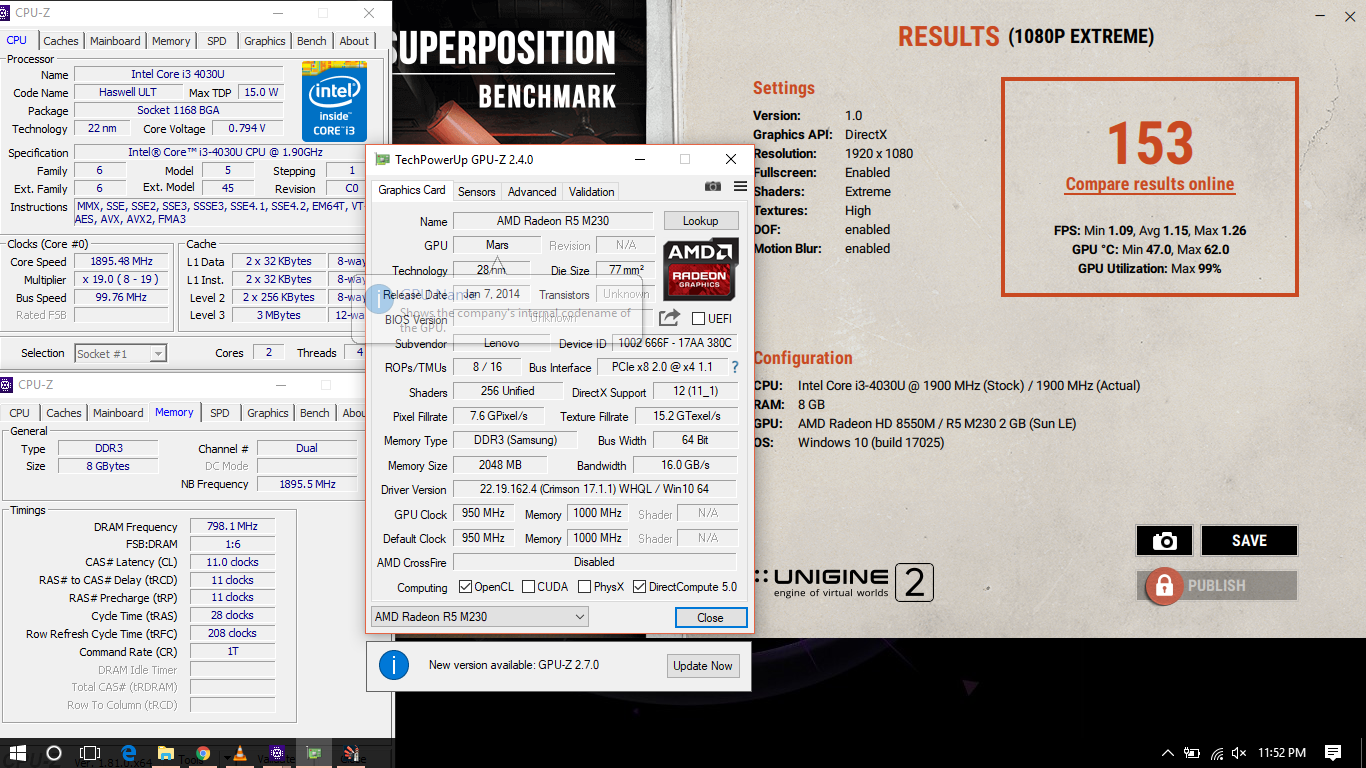
Task: Select the Graphics Card tab in GPU-Z
Action: pos(412,190)
